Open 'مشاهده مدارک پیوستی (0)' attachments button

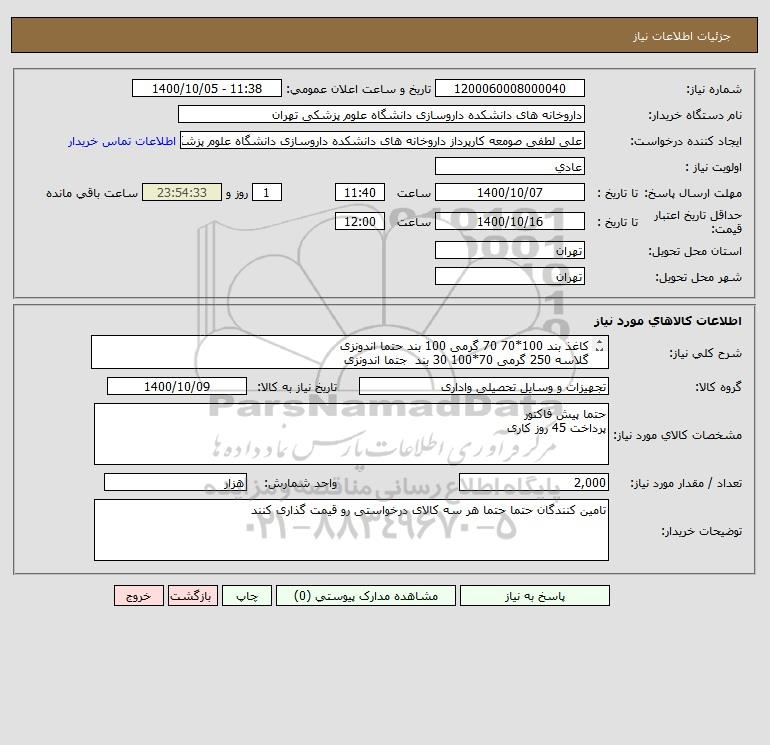tap(366, 596)
